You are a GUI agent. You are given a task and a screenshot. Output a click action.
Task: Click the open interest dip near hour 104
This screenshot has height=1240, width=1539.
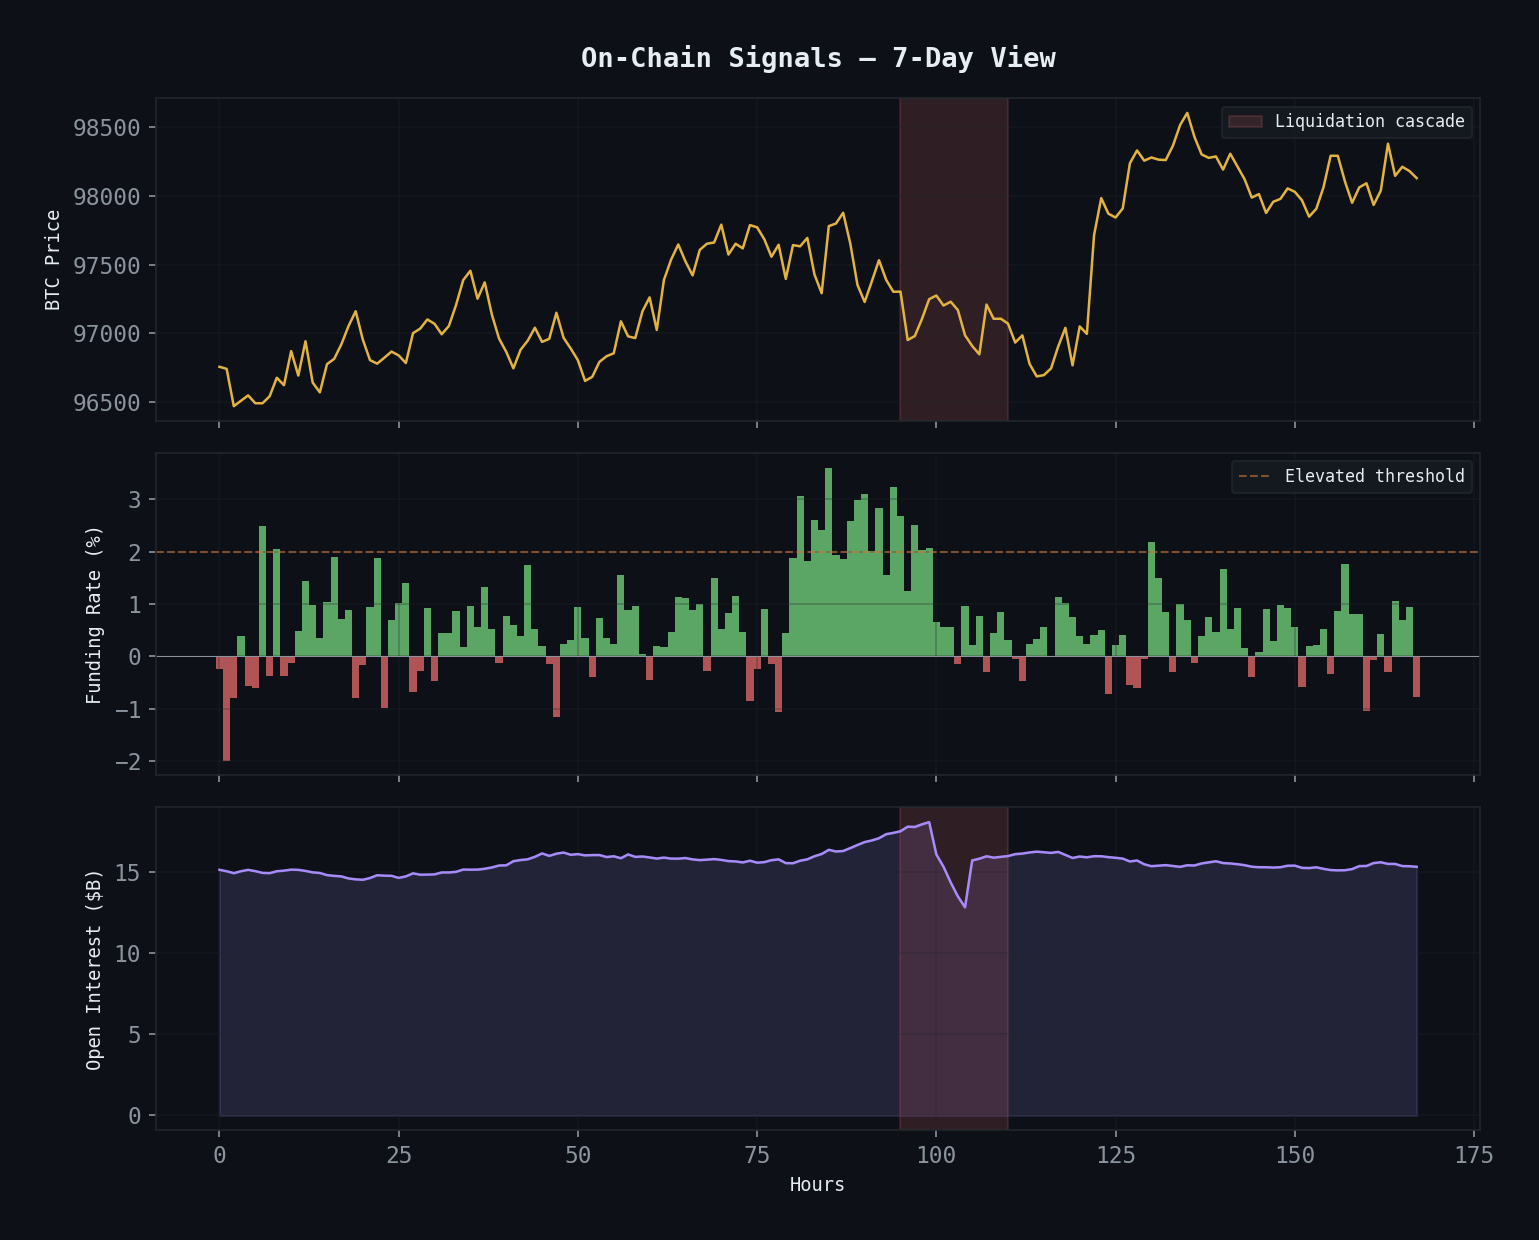(965, 905)
